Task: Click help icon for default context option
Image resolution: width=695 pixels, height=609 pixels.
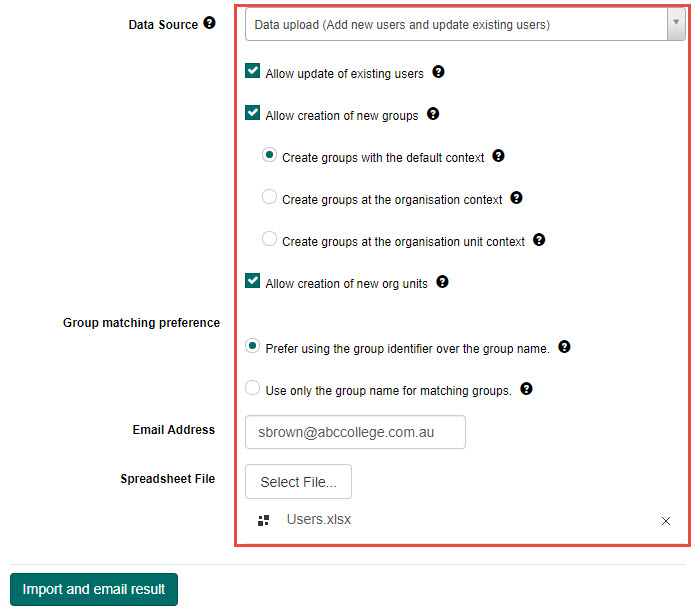Action: click(x=499, y=156)
